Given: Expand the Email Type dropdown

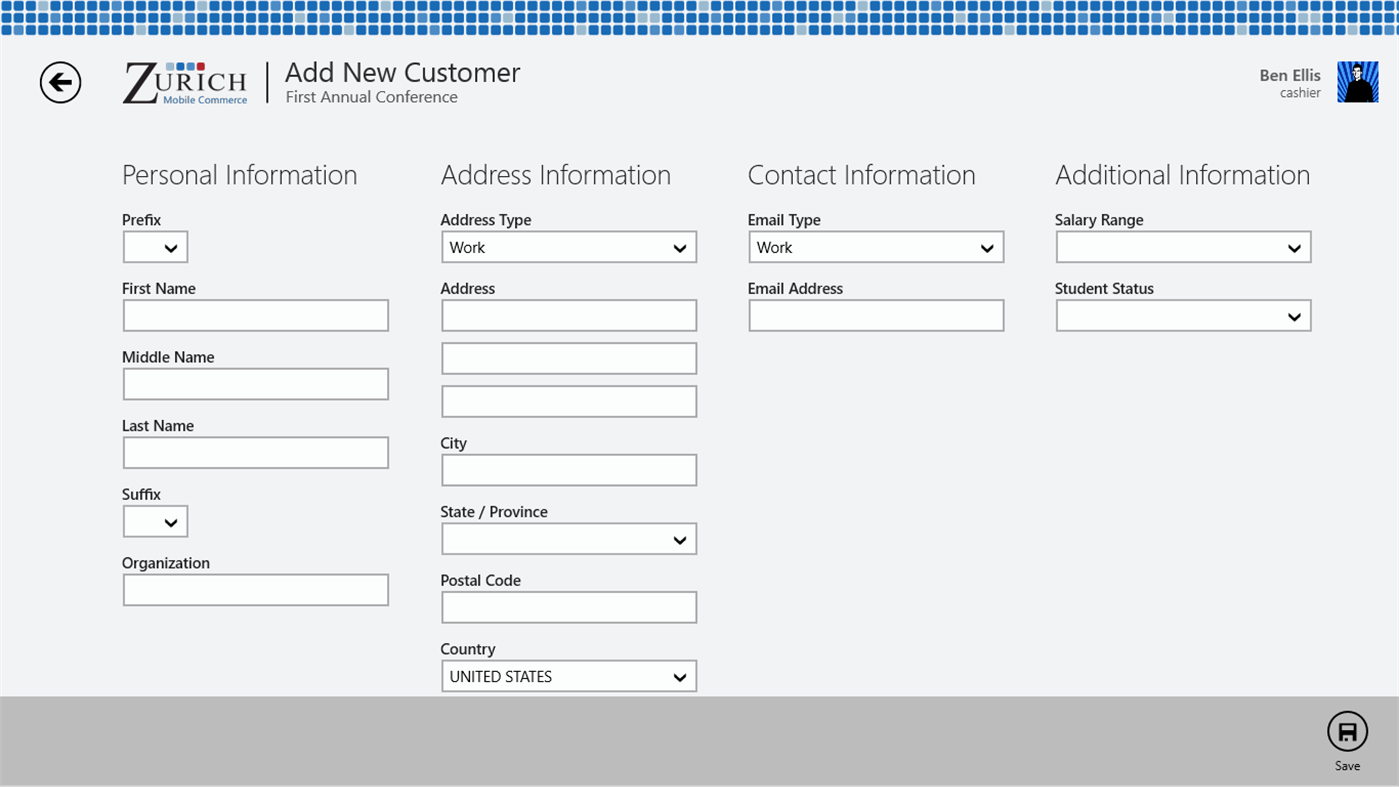Looking at the screenshot, I should (875, 246).
